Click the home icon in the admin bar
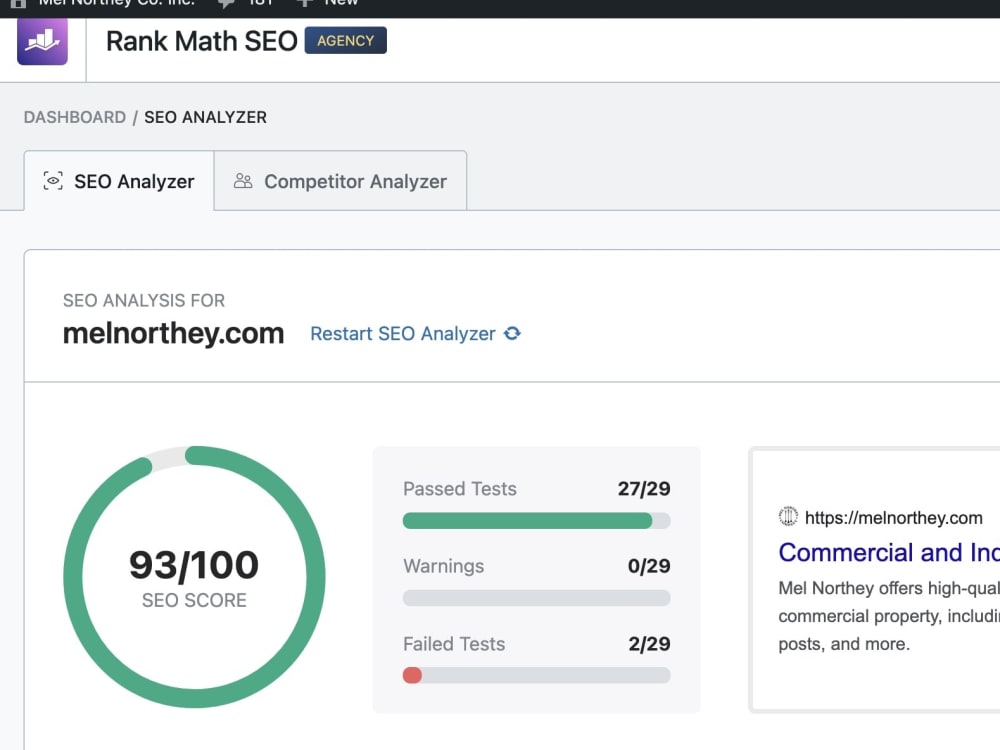This screenshot has height=750, width=1000. [x=18, y=3]
